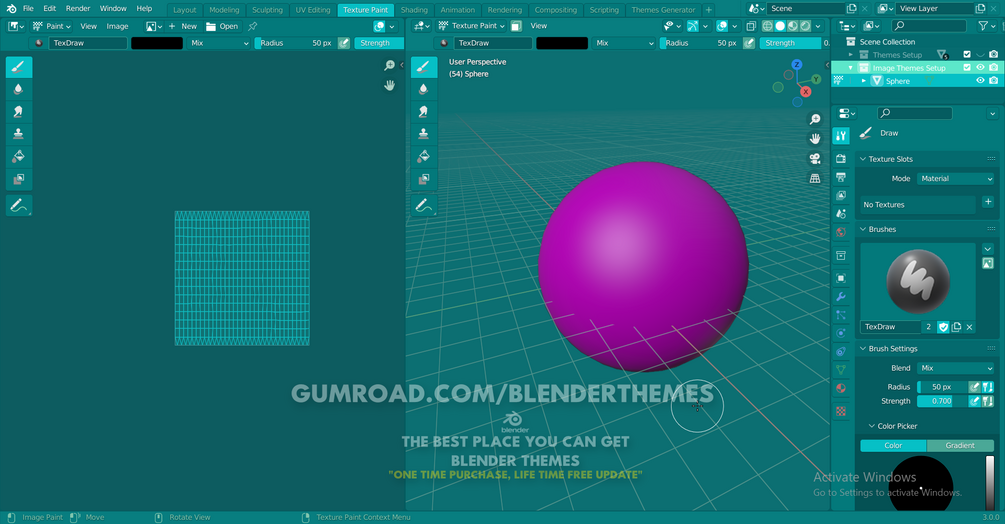Hide the Sphere object in viewport via eye icon
Image resolution: width=1005 pixels, height=524 pixels.
click(x=980, y=81)
